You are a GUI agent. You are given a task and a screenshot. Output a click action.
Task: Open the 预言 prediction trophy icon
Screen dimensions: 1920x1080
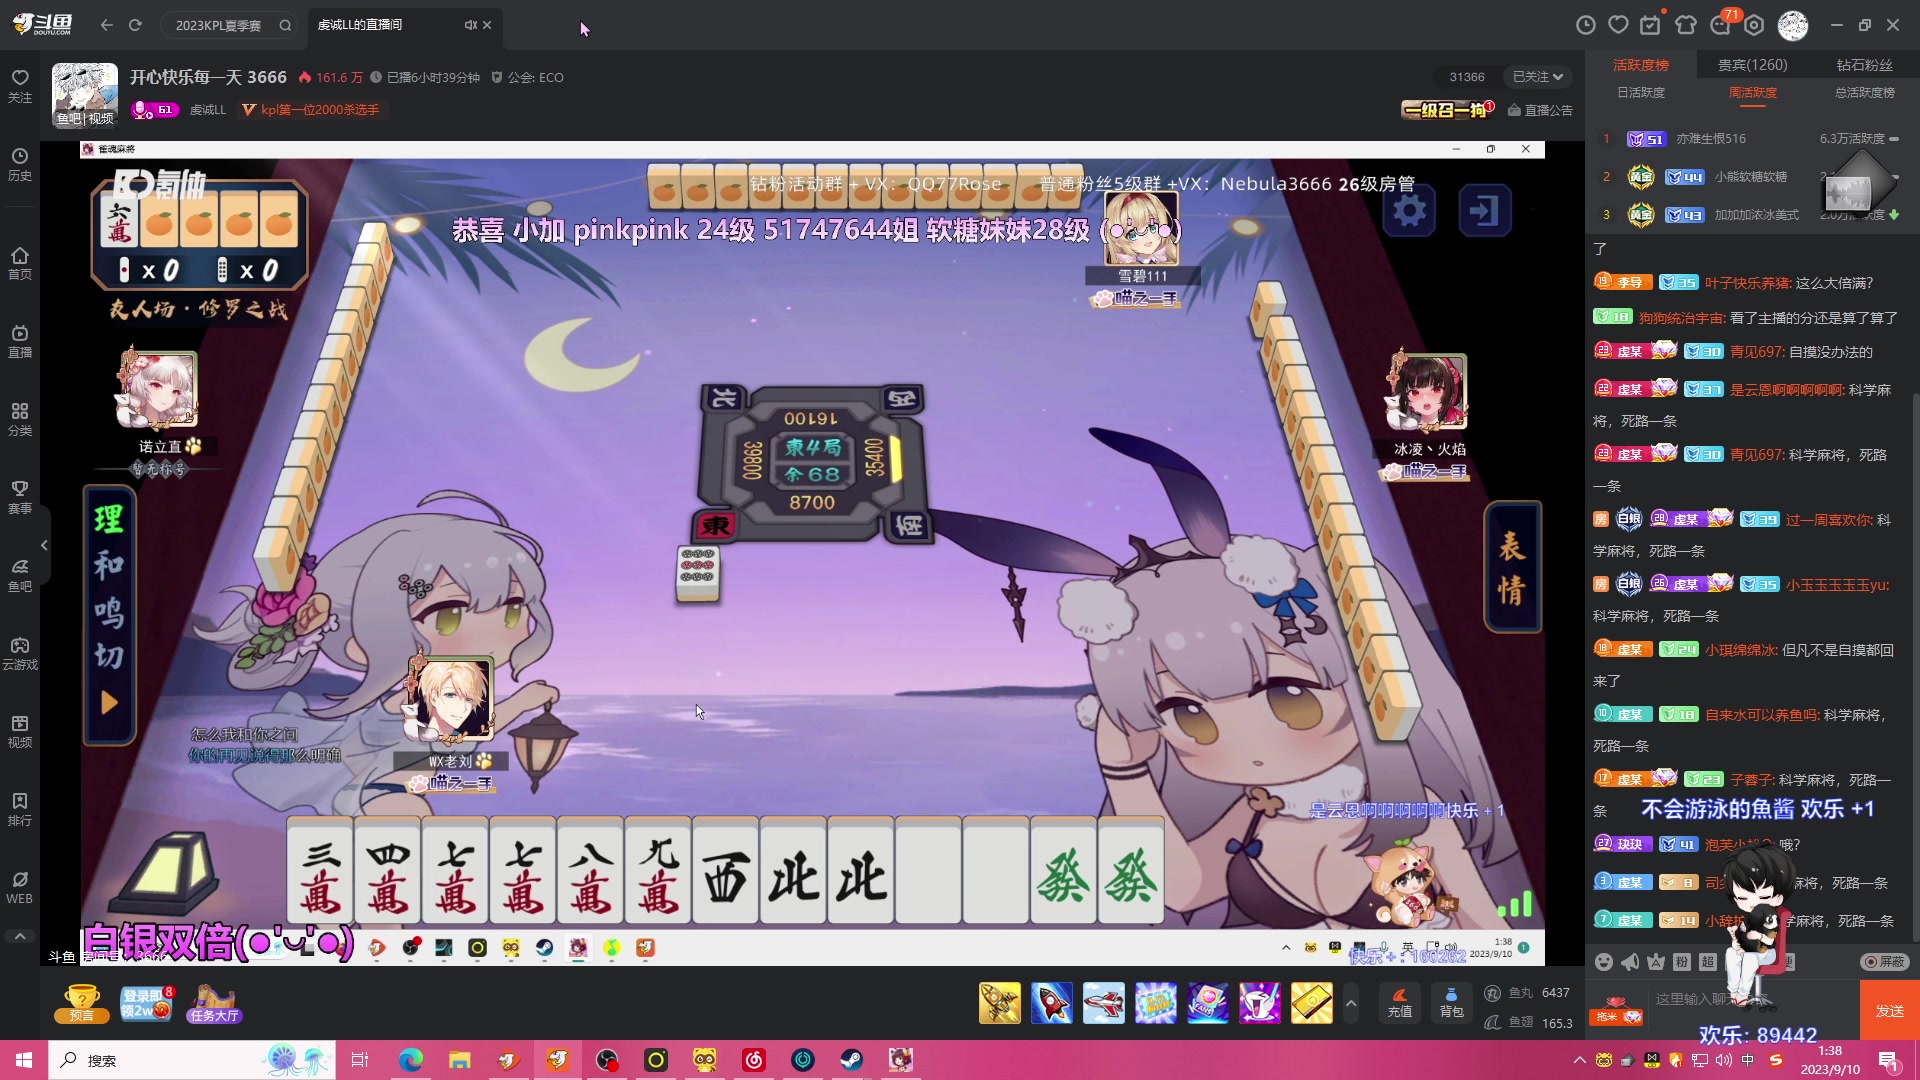[82, 1003]
